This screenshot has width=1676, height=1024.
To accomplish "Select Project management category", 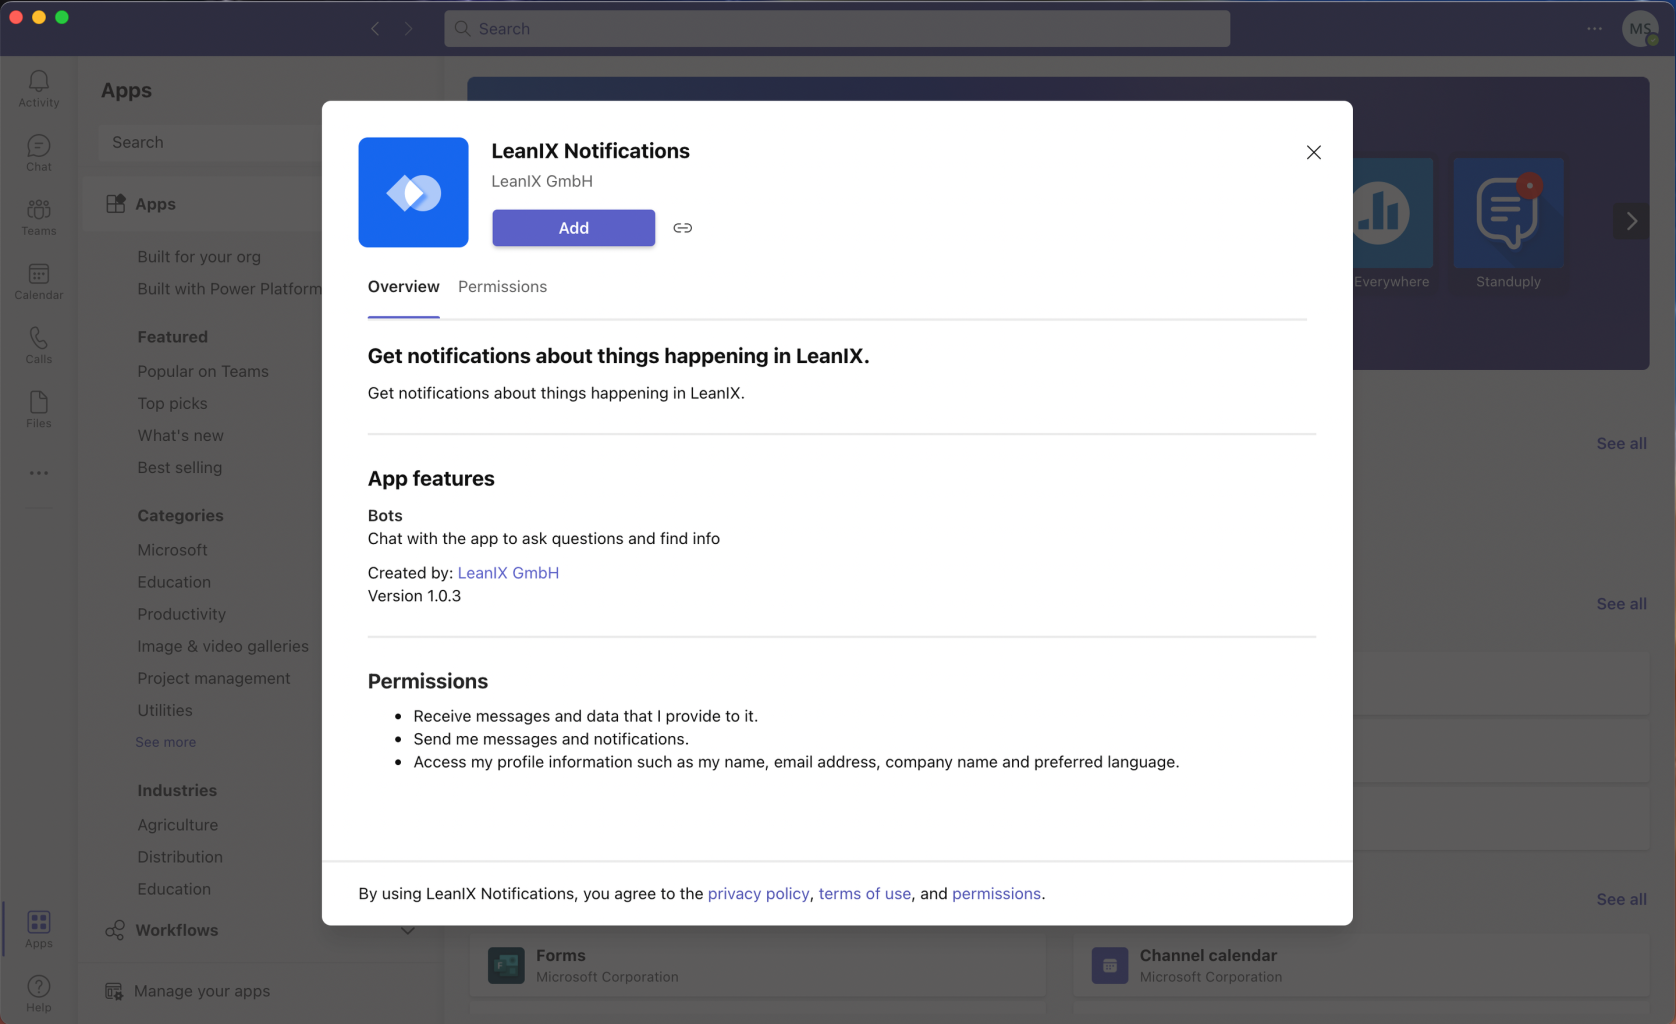I will 213,678.
